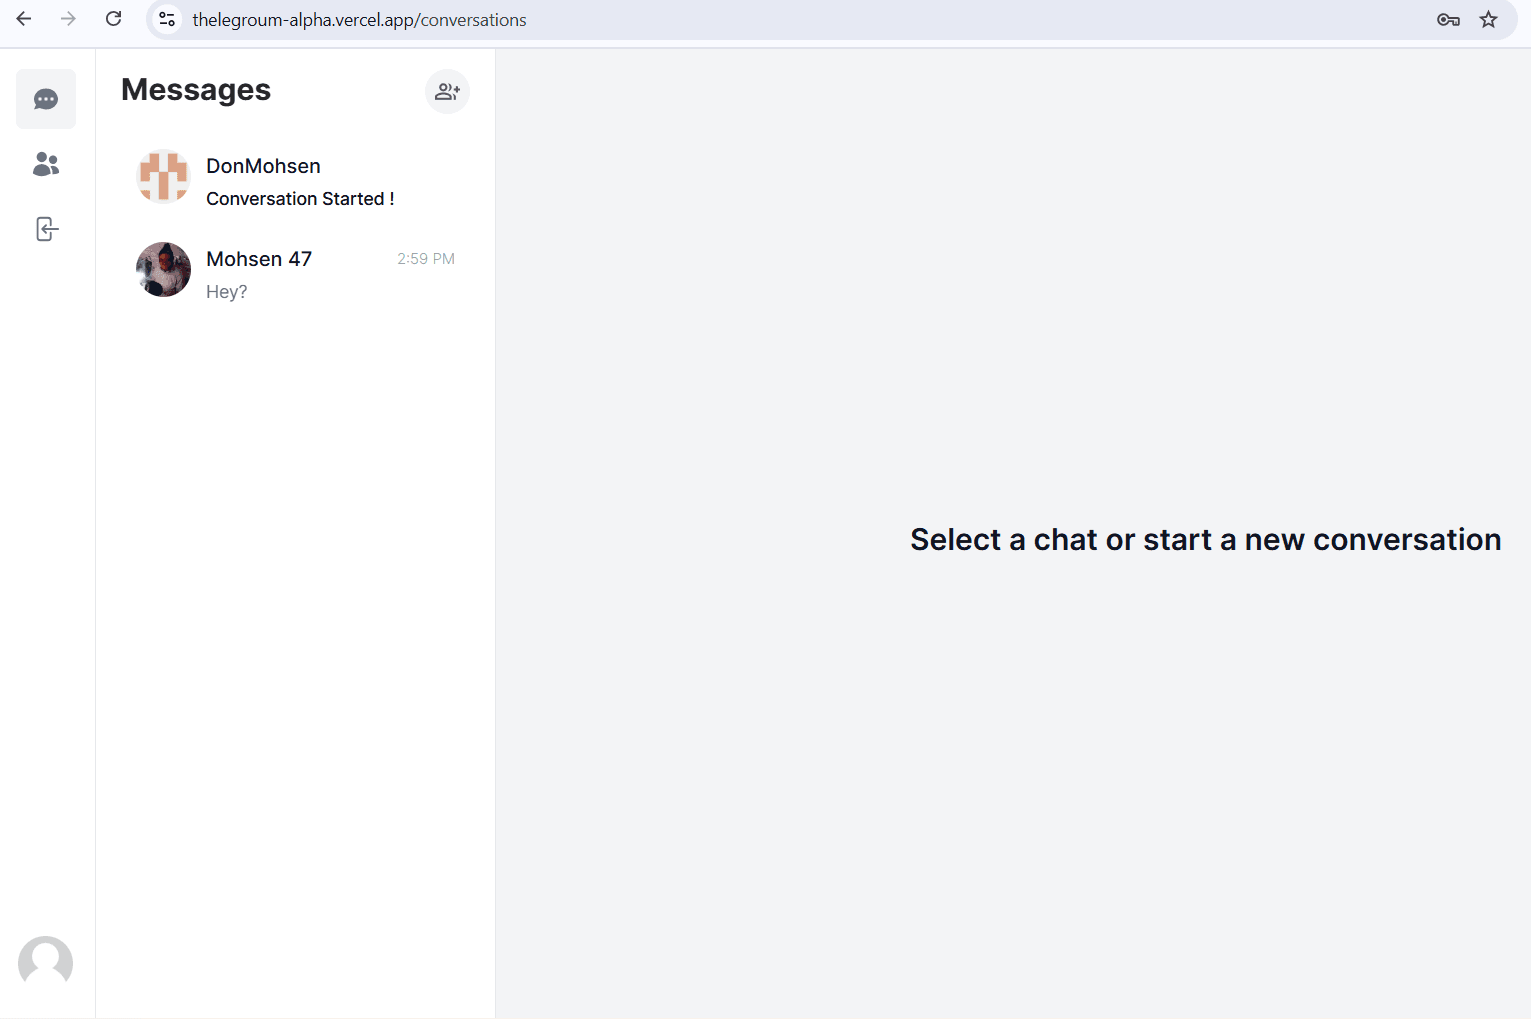Bookmark this page with the star icon

pyautogui.click(x=1488, y=20)
